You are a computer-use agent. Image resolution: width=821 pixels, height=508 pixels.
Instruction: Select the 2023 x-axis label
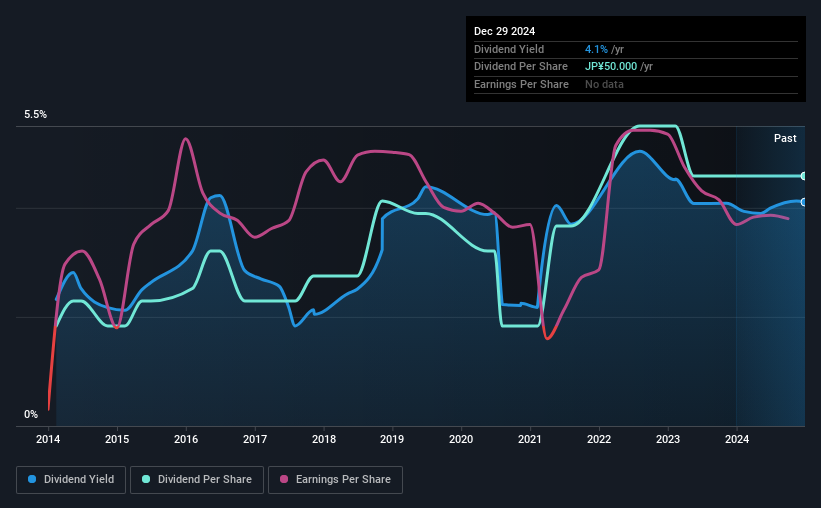tap(668, 439)
